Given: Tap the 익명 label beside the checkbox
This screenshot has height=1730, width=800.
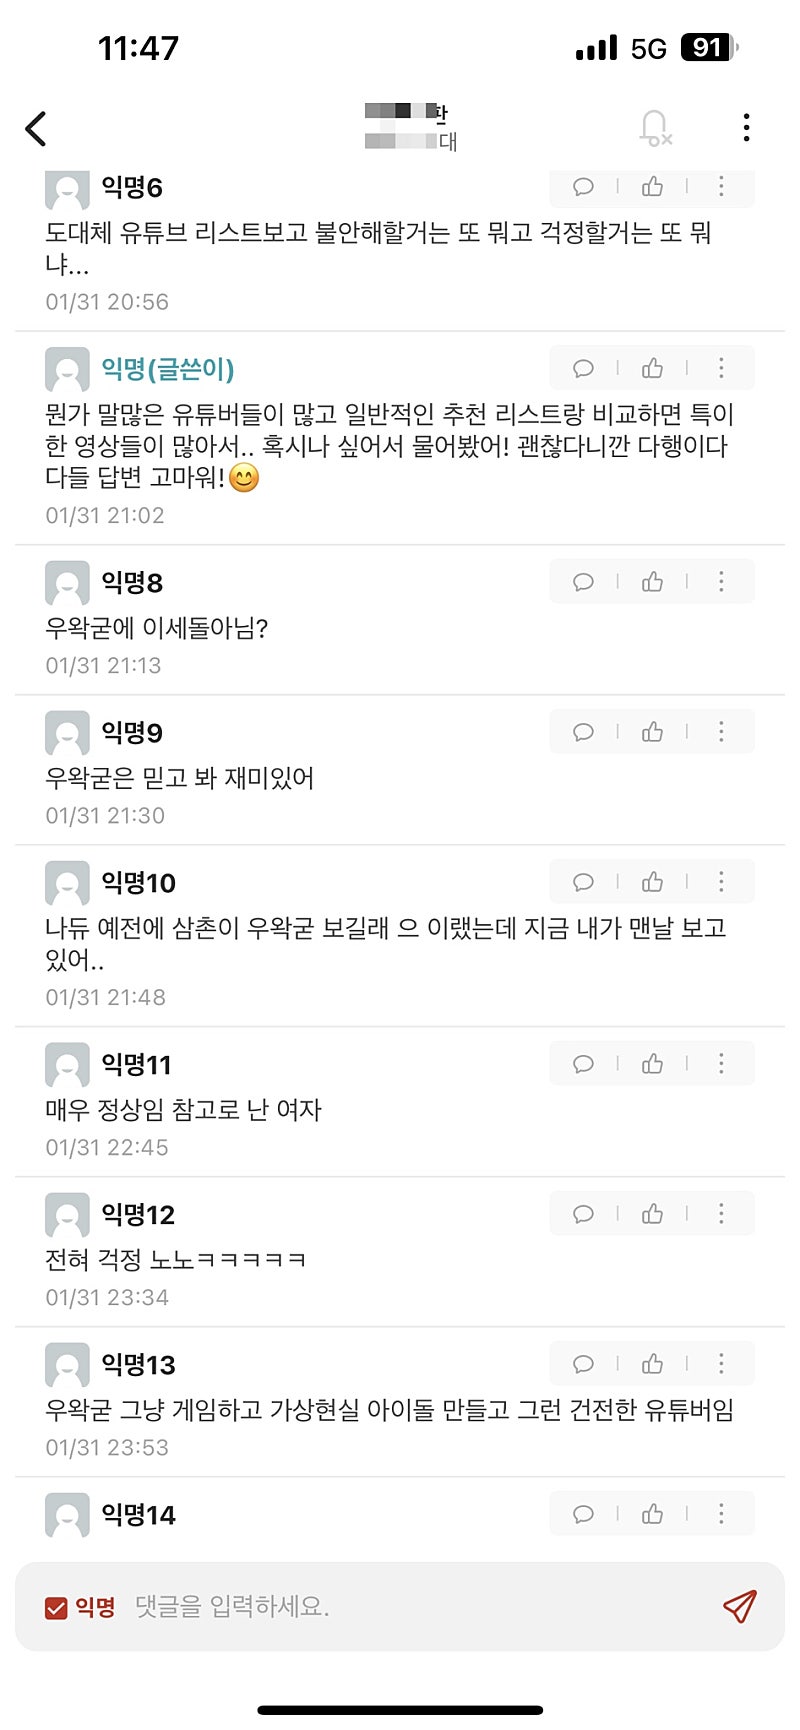Looking at the screenshot, I should pyautogui.click(x=95, y=1607).
